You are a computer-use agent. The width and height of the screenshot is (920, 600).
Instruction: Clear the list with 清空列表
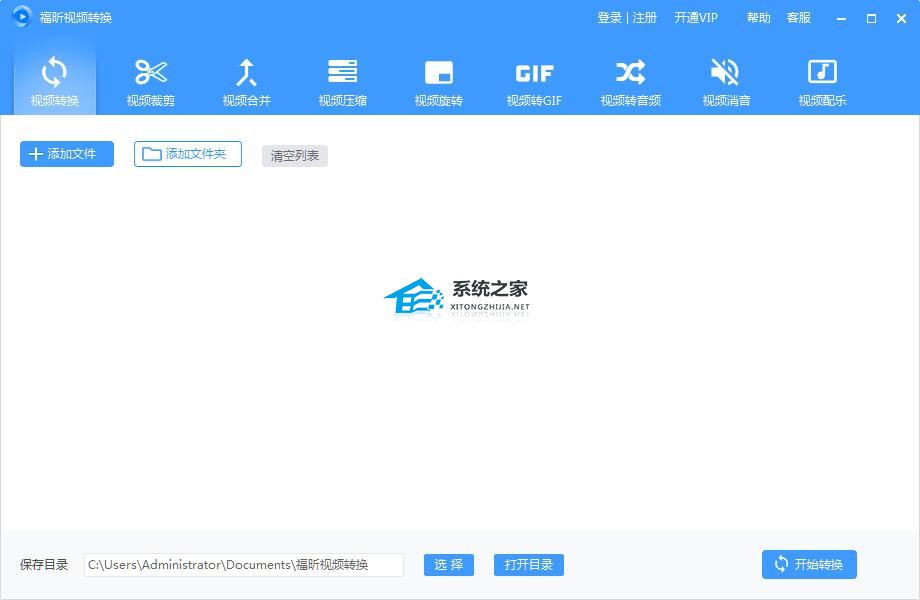(295, 156)
